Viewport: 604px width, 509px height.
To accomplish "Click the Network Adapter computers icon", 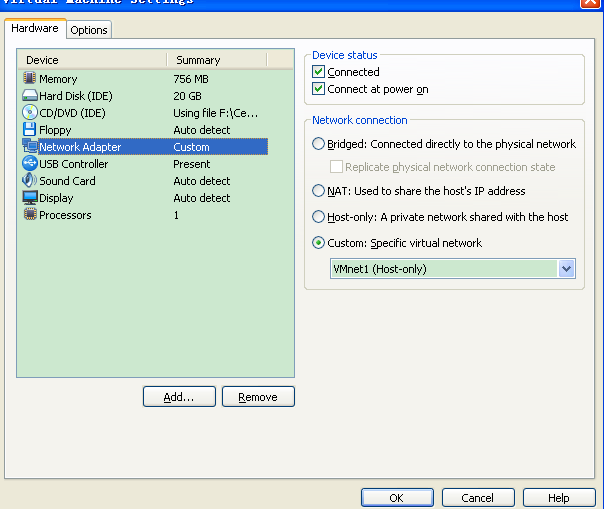I will [30, 146].
